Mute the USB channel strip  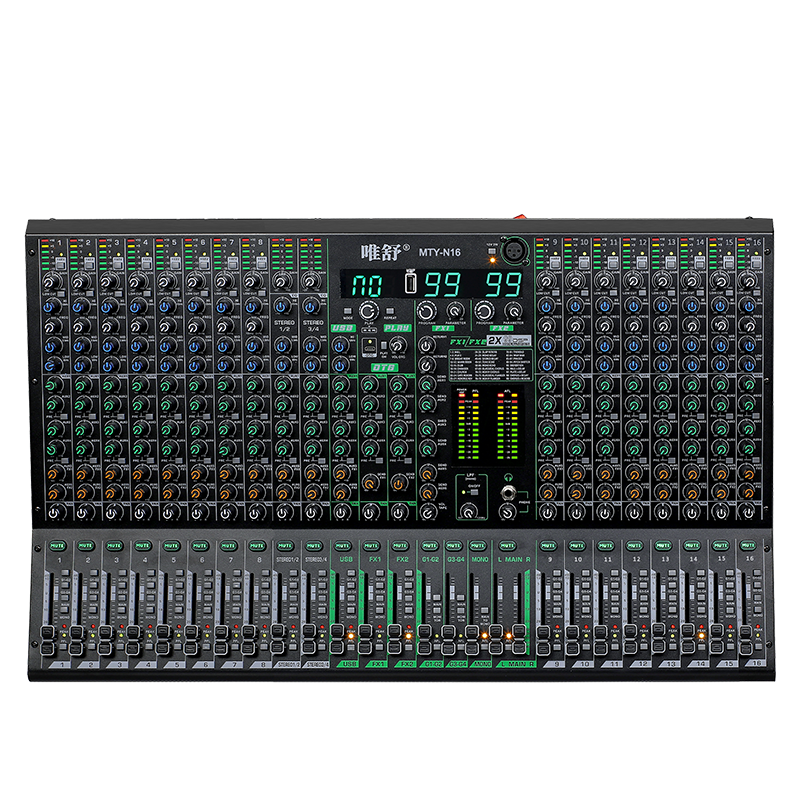point(343,546)
